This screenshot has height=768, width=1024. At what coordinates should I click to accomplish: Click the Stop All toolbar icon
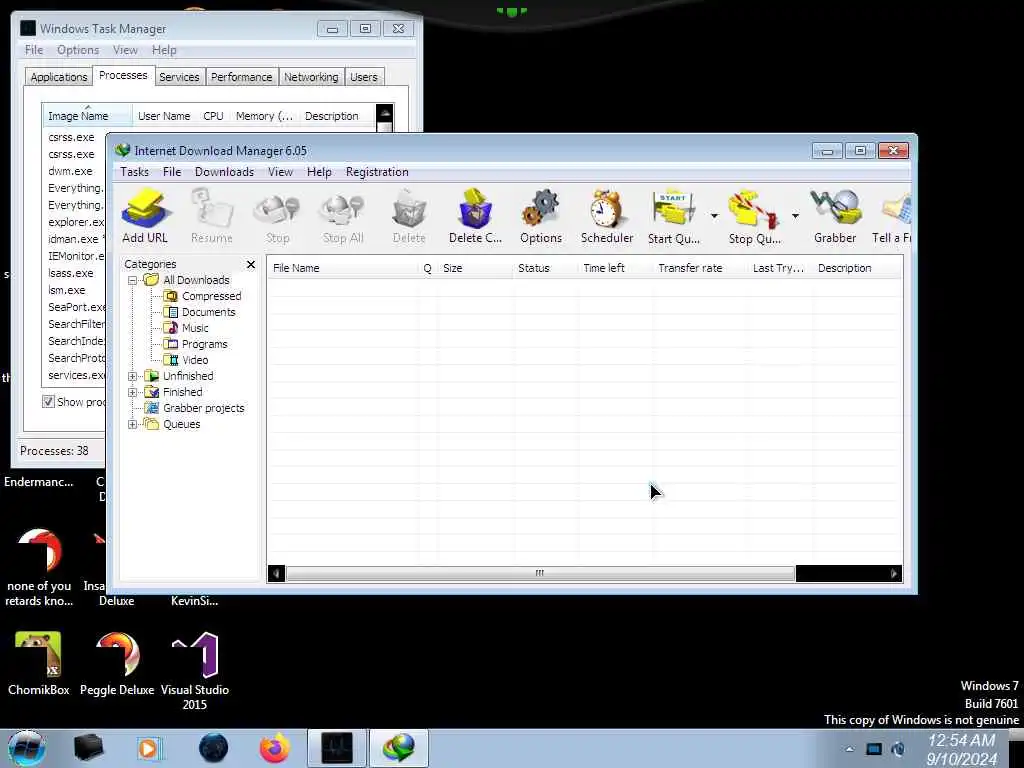(343, 217)
